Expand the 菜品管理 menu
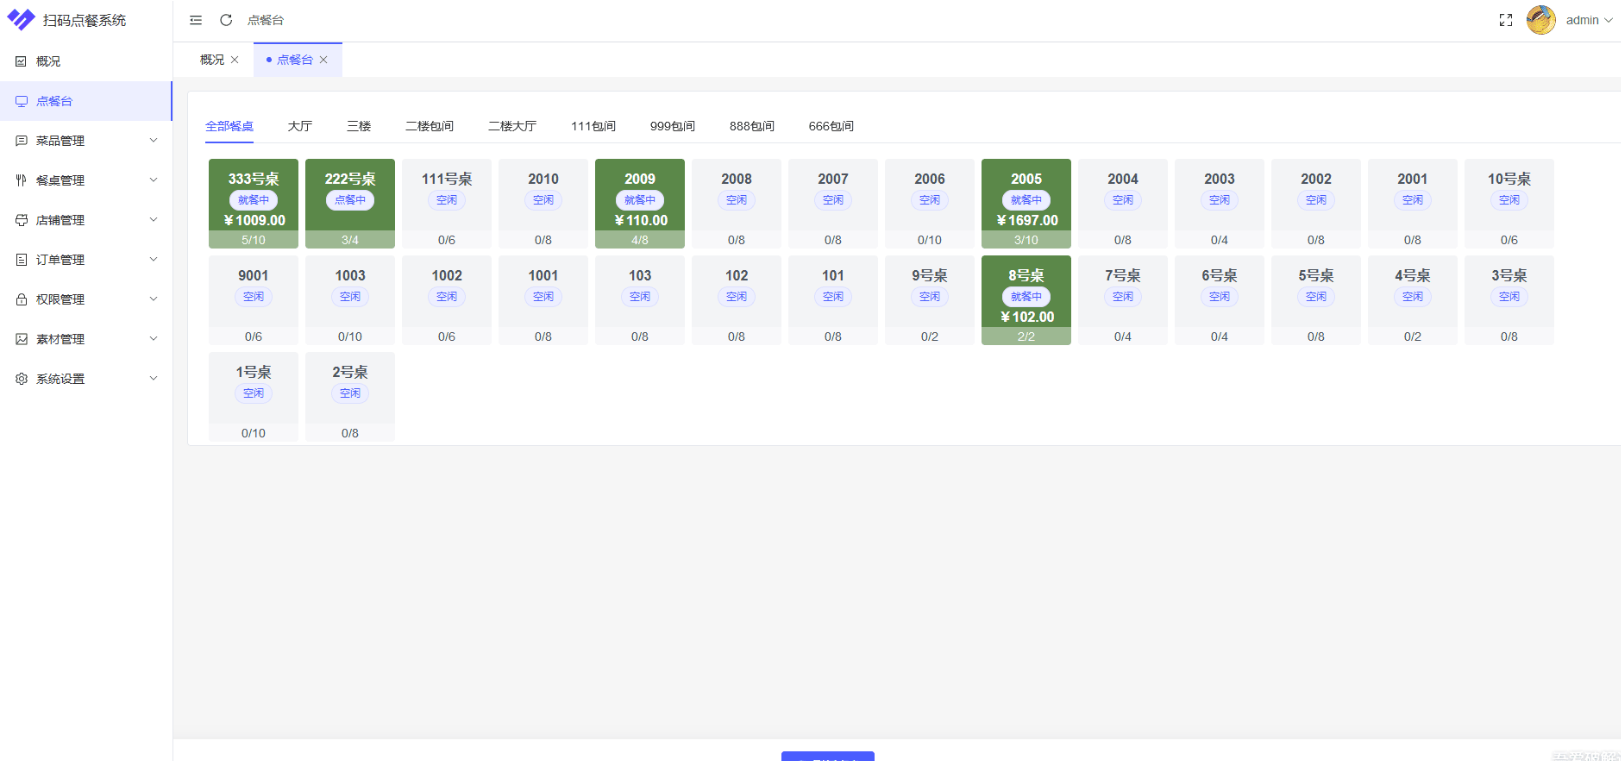The width and height of the screenshot is (1621, 761). (85, 141)
